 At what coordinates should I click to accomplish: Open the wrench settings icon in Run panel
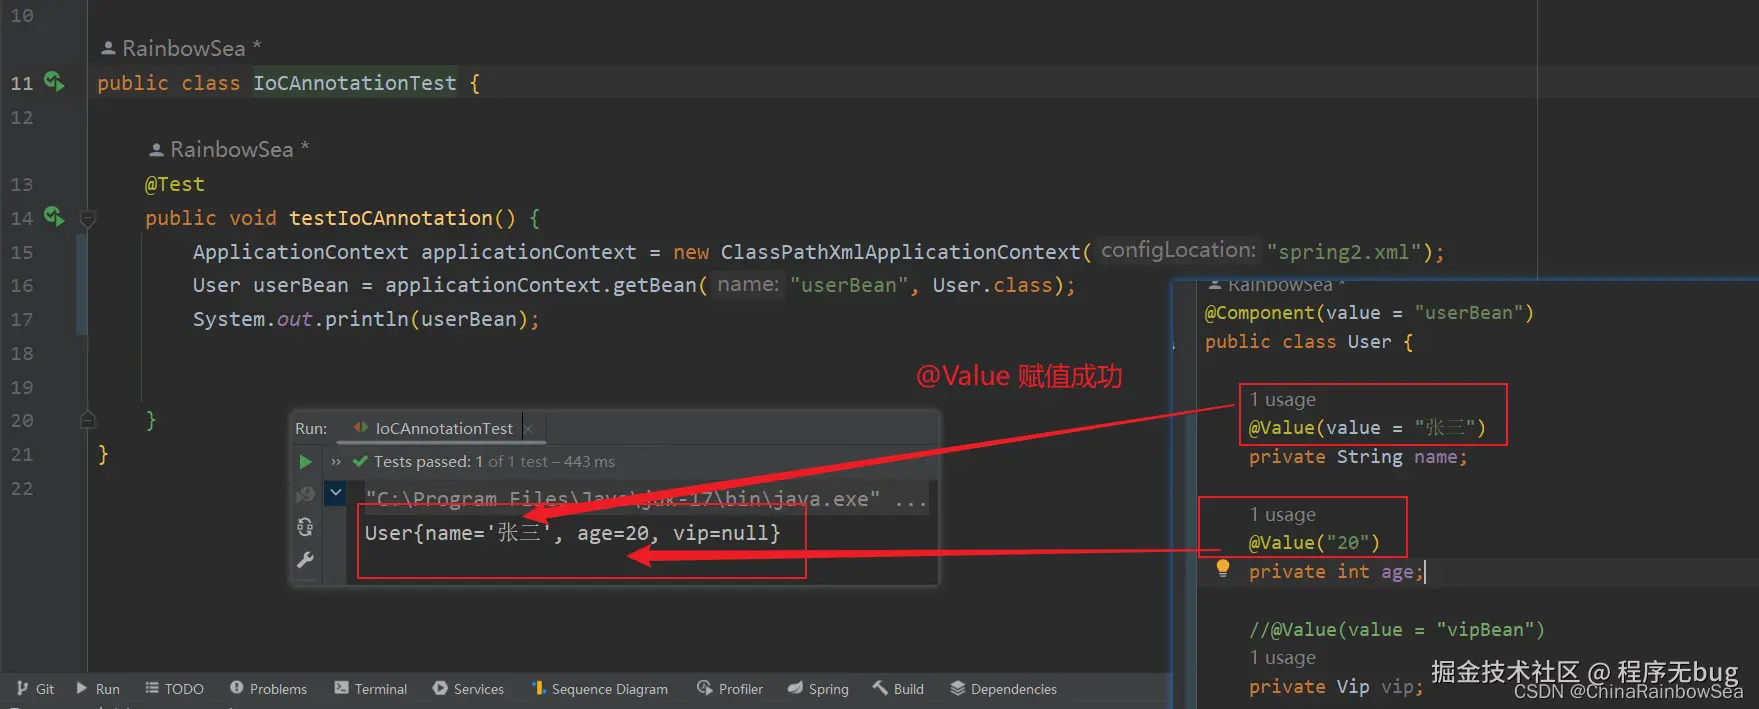click(306, 560)
